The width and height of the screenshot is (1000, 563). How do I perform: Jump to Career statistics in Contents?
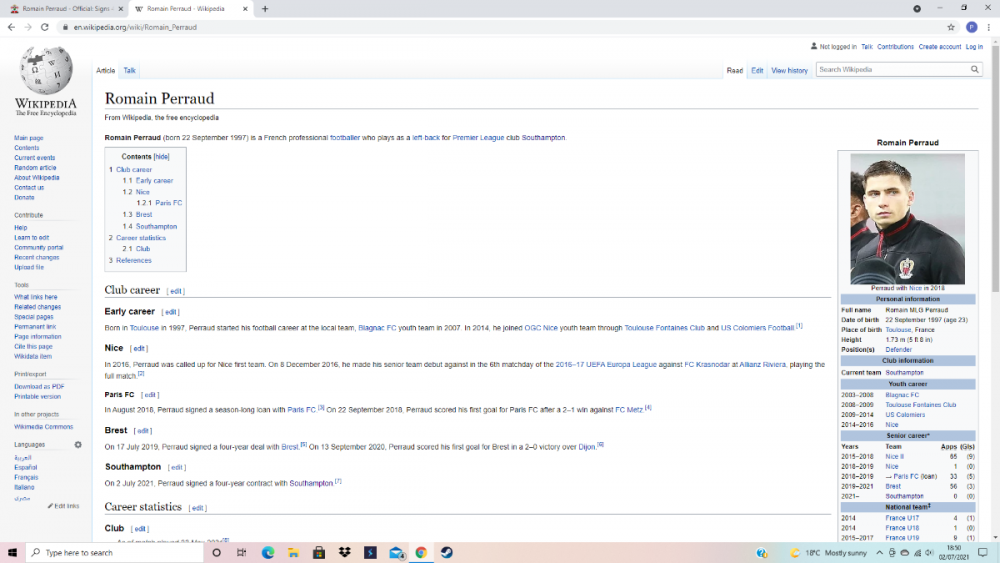141,238
